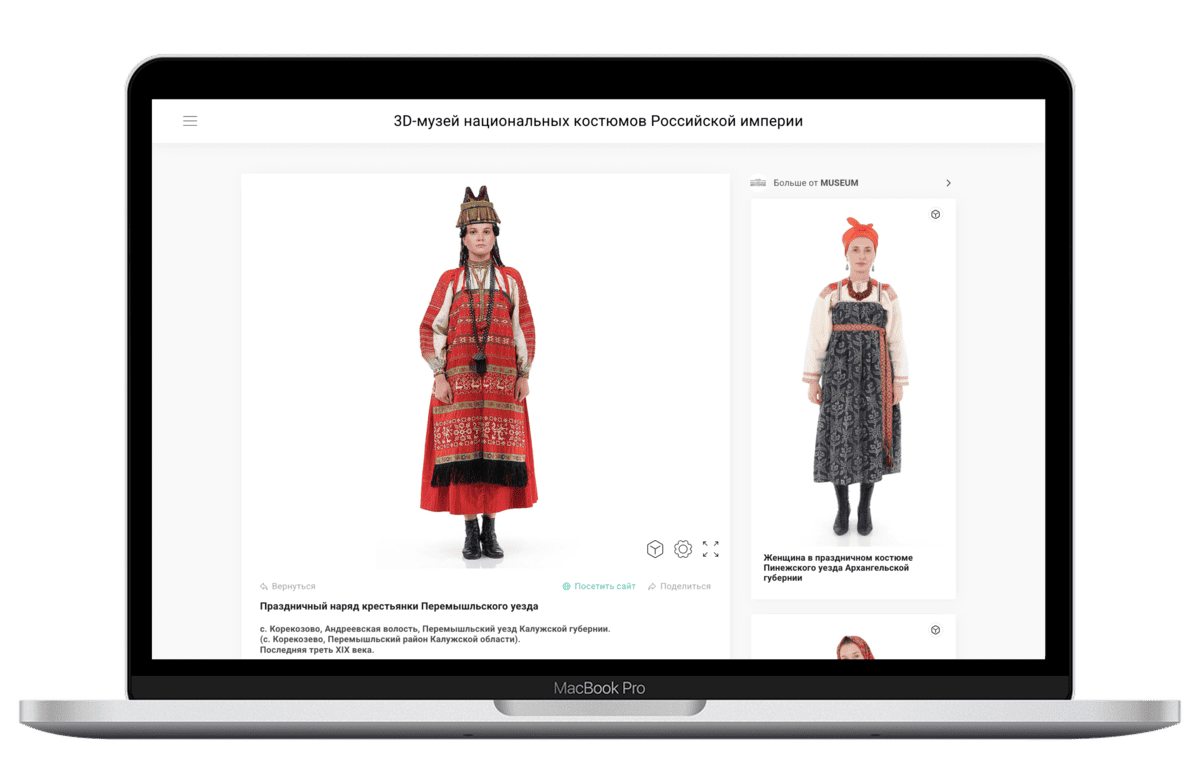Viewport: 1200px width, 763px height.
Task: Click the 3D-музей национальных костюмов page title
Action: pos(598,121)
